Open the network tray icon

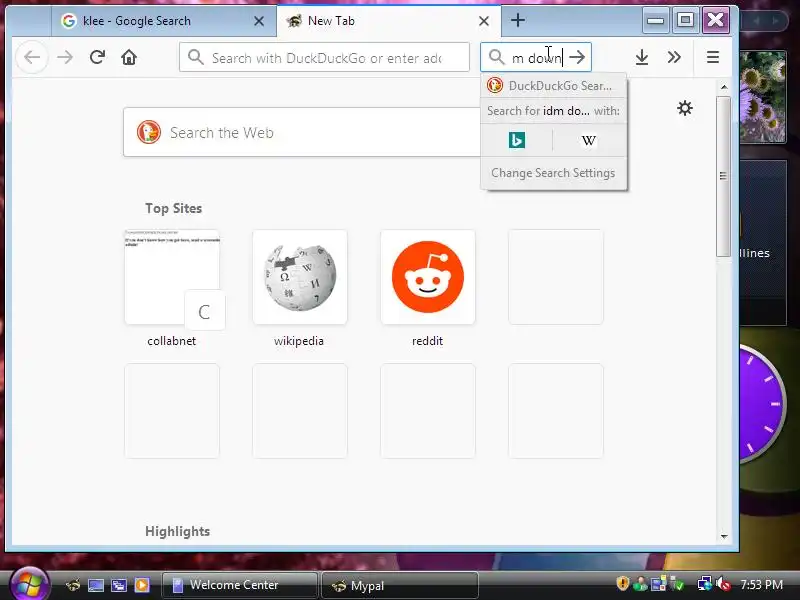[x=705, y=584]
